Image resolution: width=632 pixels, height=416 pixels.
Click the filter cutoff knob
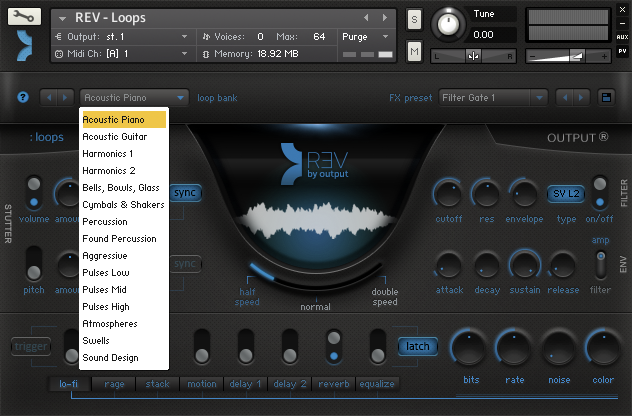coord(448,194)
